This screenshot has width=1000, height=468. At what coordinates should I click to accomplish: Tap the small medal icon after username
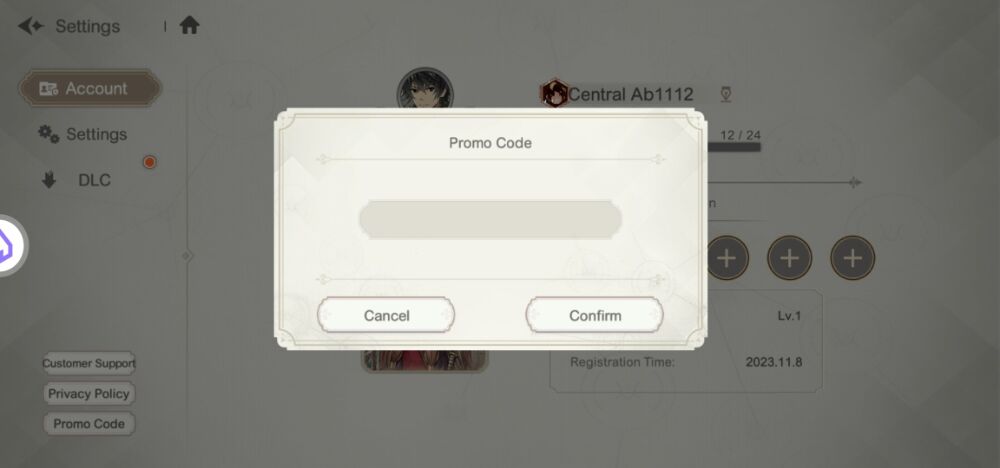pos(725,94)
